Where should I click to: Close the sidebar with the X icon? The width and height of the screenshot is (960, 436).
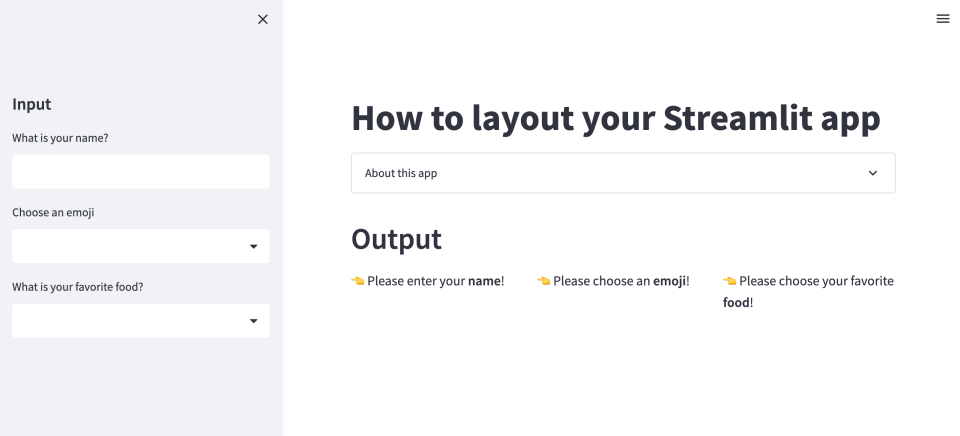point(263,19)
